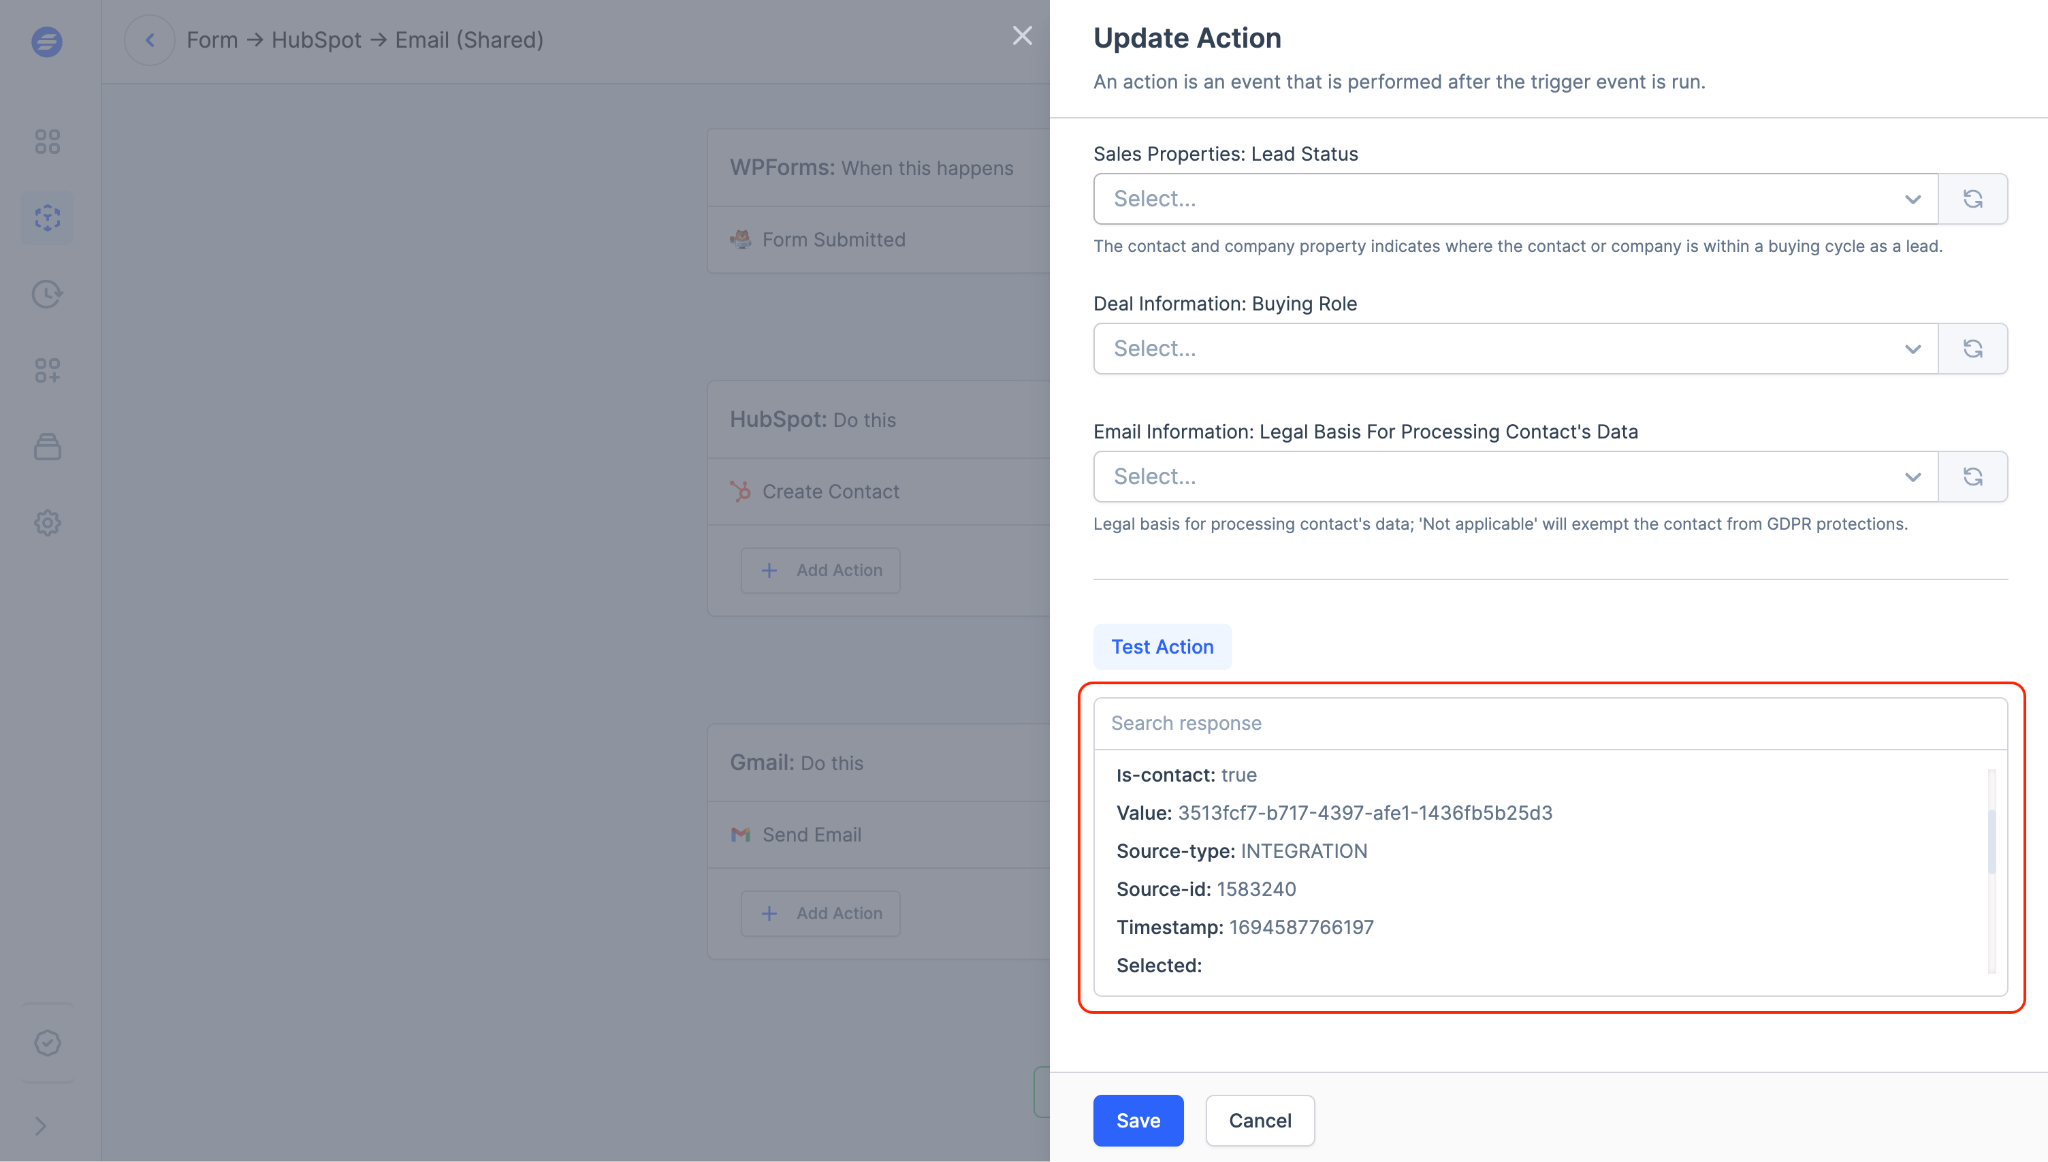The image size is (2048, 1162).
Task: Open the Legal Basis For Processing dropdown
Action: [x=1516, y=477]
